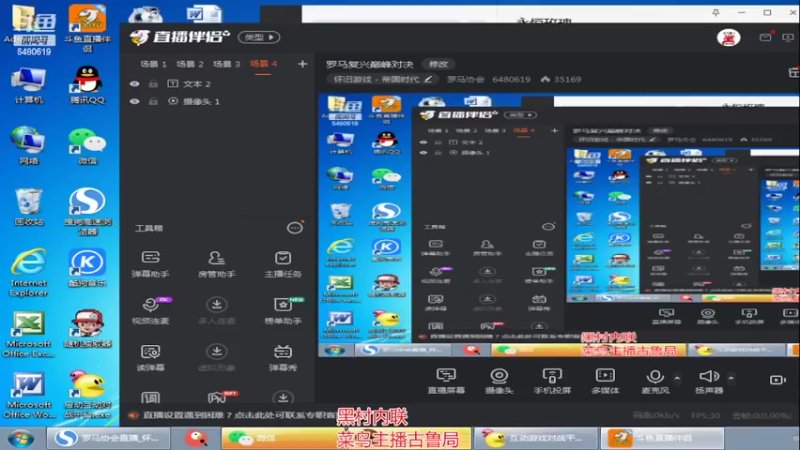
Task: Download the 虚拟形象 tool
Action: pyautogui.click(x=216, y=358)
